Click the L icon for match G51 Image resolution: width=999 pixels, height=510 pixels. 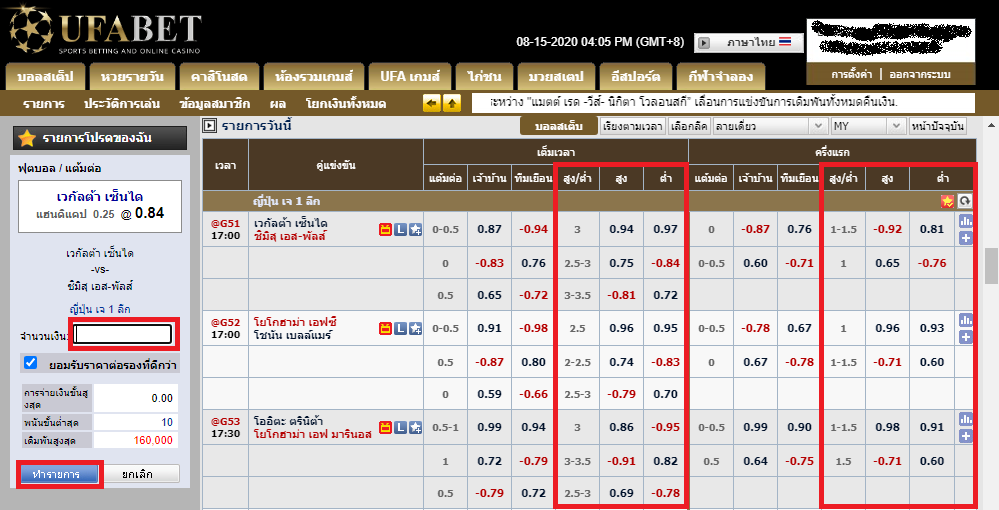click(400, 230)
